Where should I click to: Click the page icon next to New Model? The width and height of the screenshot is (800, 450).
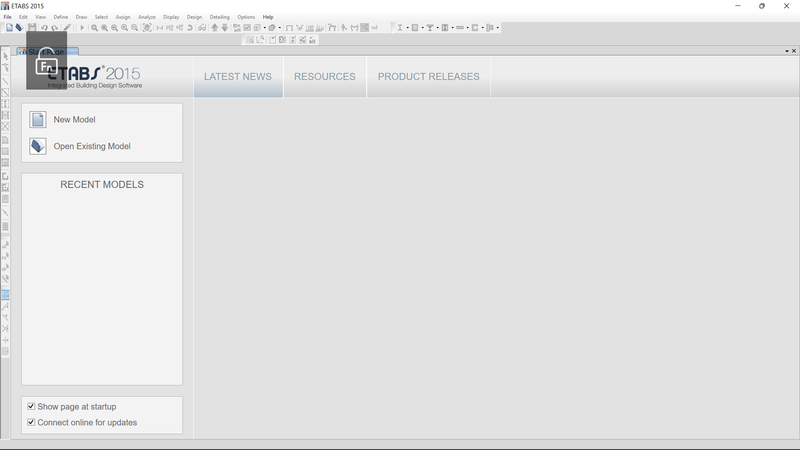click(38, 119)
